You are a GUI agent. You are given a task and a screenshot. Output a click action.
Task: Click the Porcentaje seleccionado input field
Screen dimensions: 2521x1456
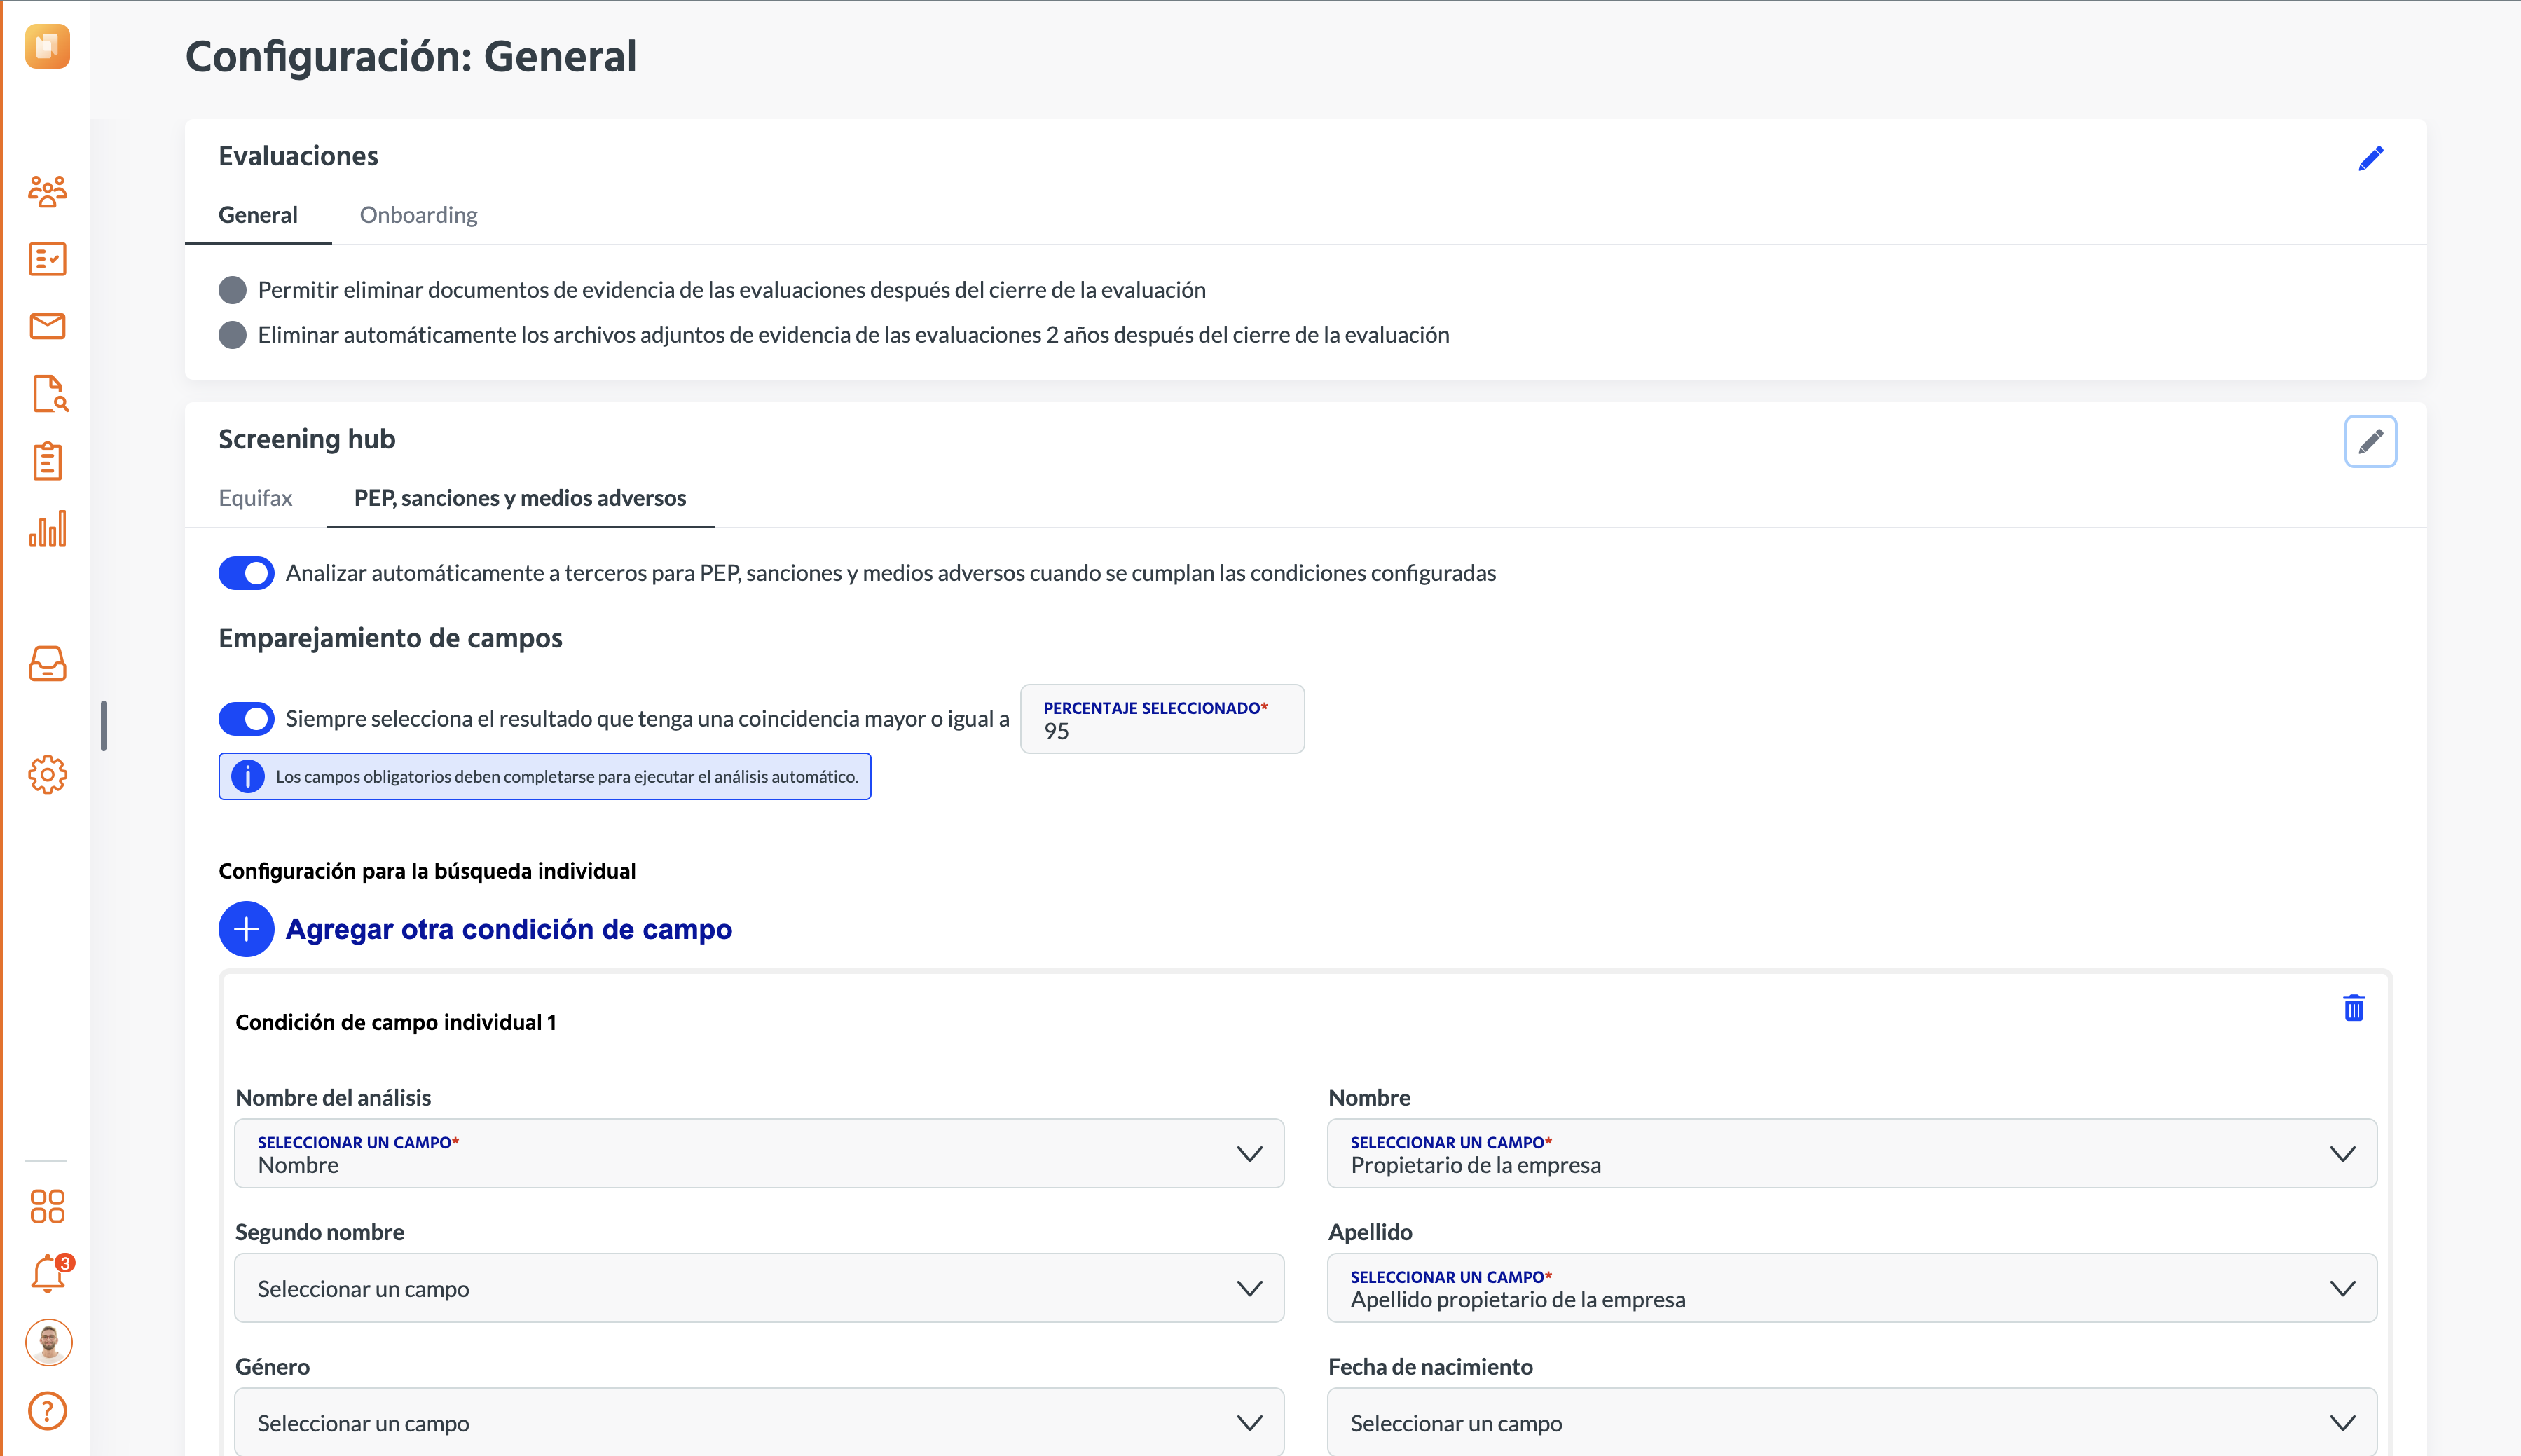click(1162, 719)
